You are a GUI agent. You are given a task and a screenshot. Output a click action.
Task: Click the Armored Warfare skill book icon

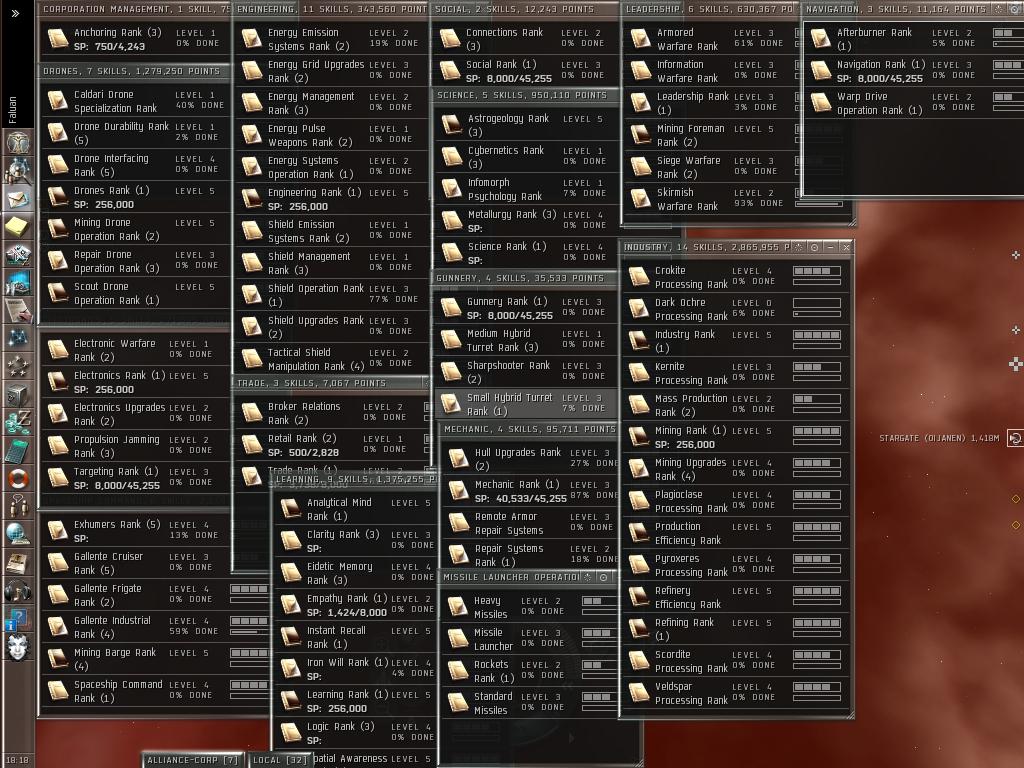pyautogui.click(x=641, y=39)
